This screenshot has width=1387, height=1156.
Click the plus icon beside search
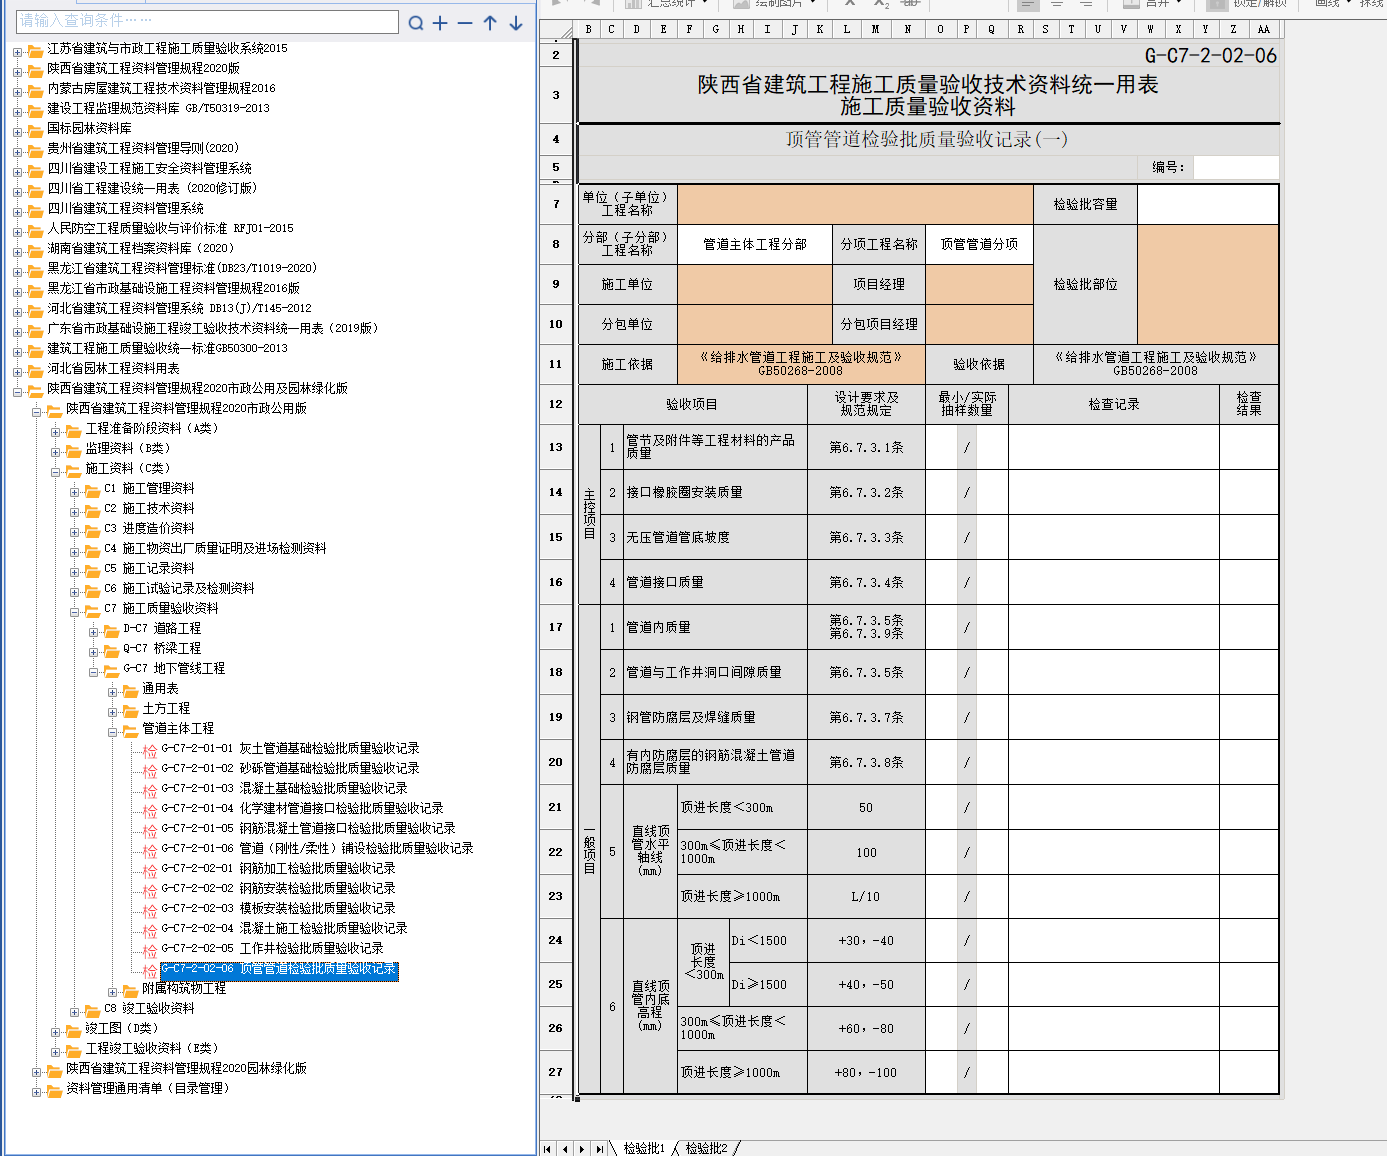click(440, 23)
